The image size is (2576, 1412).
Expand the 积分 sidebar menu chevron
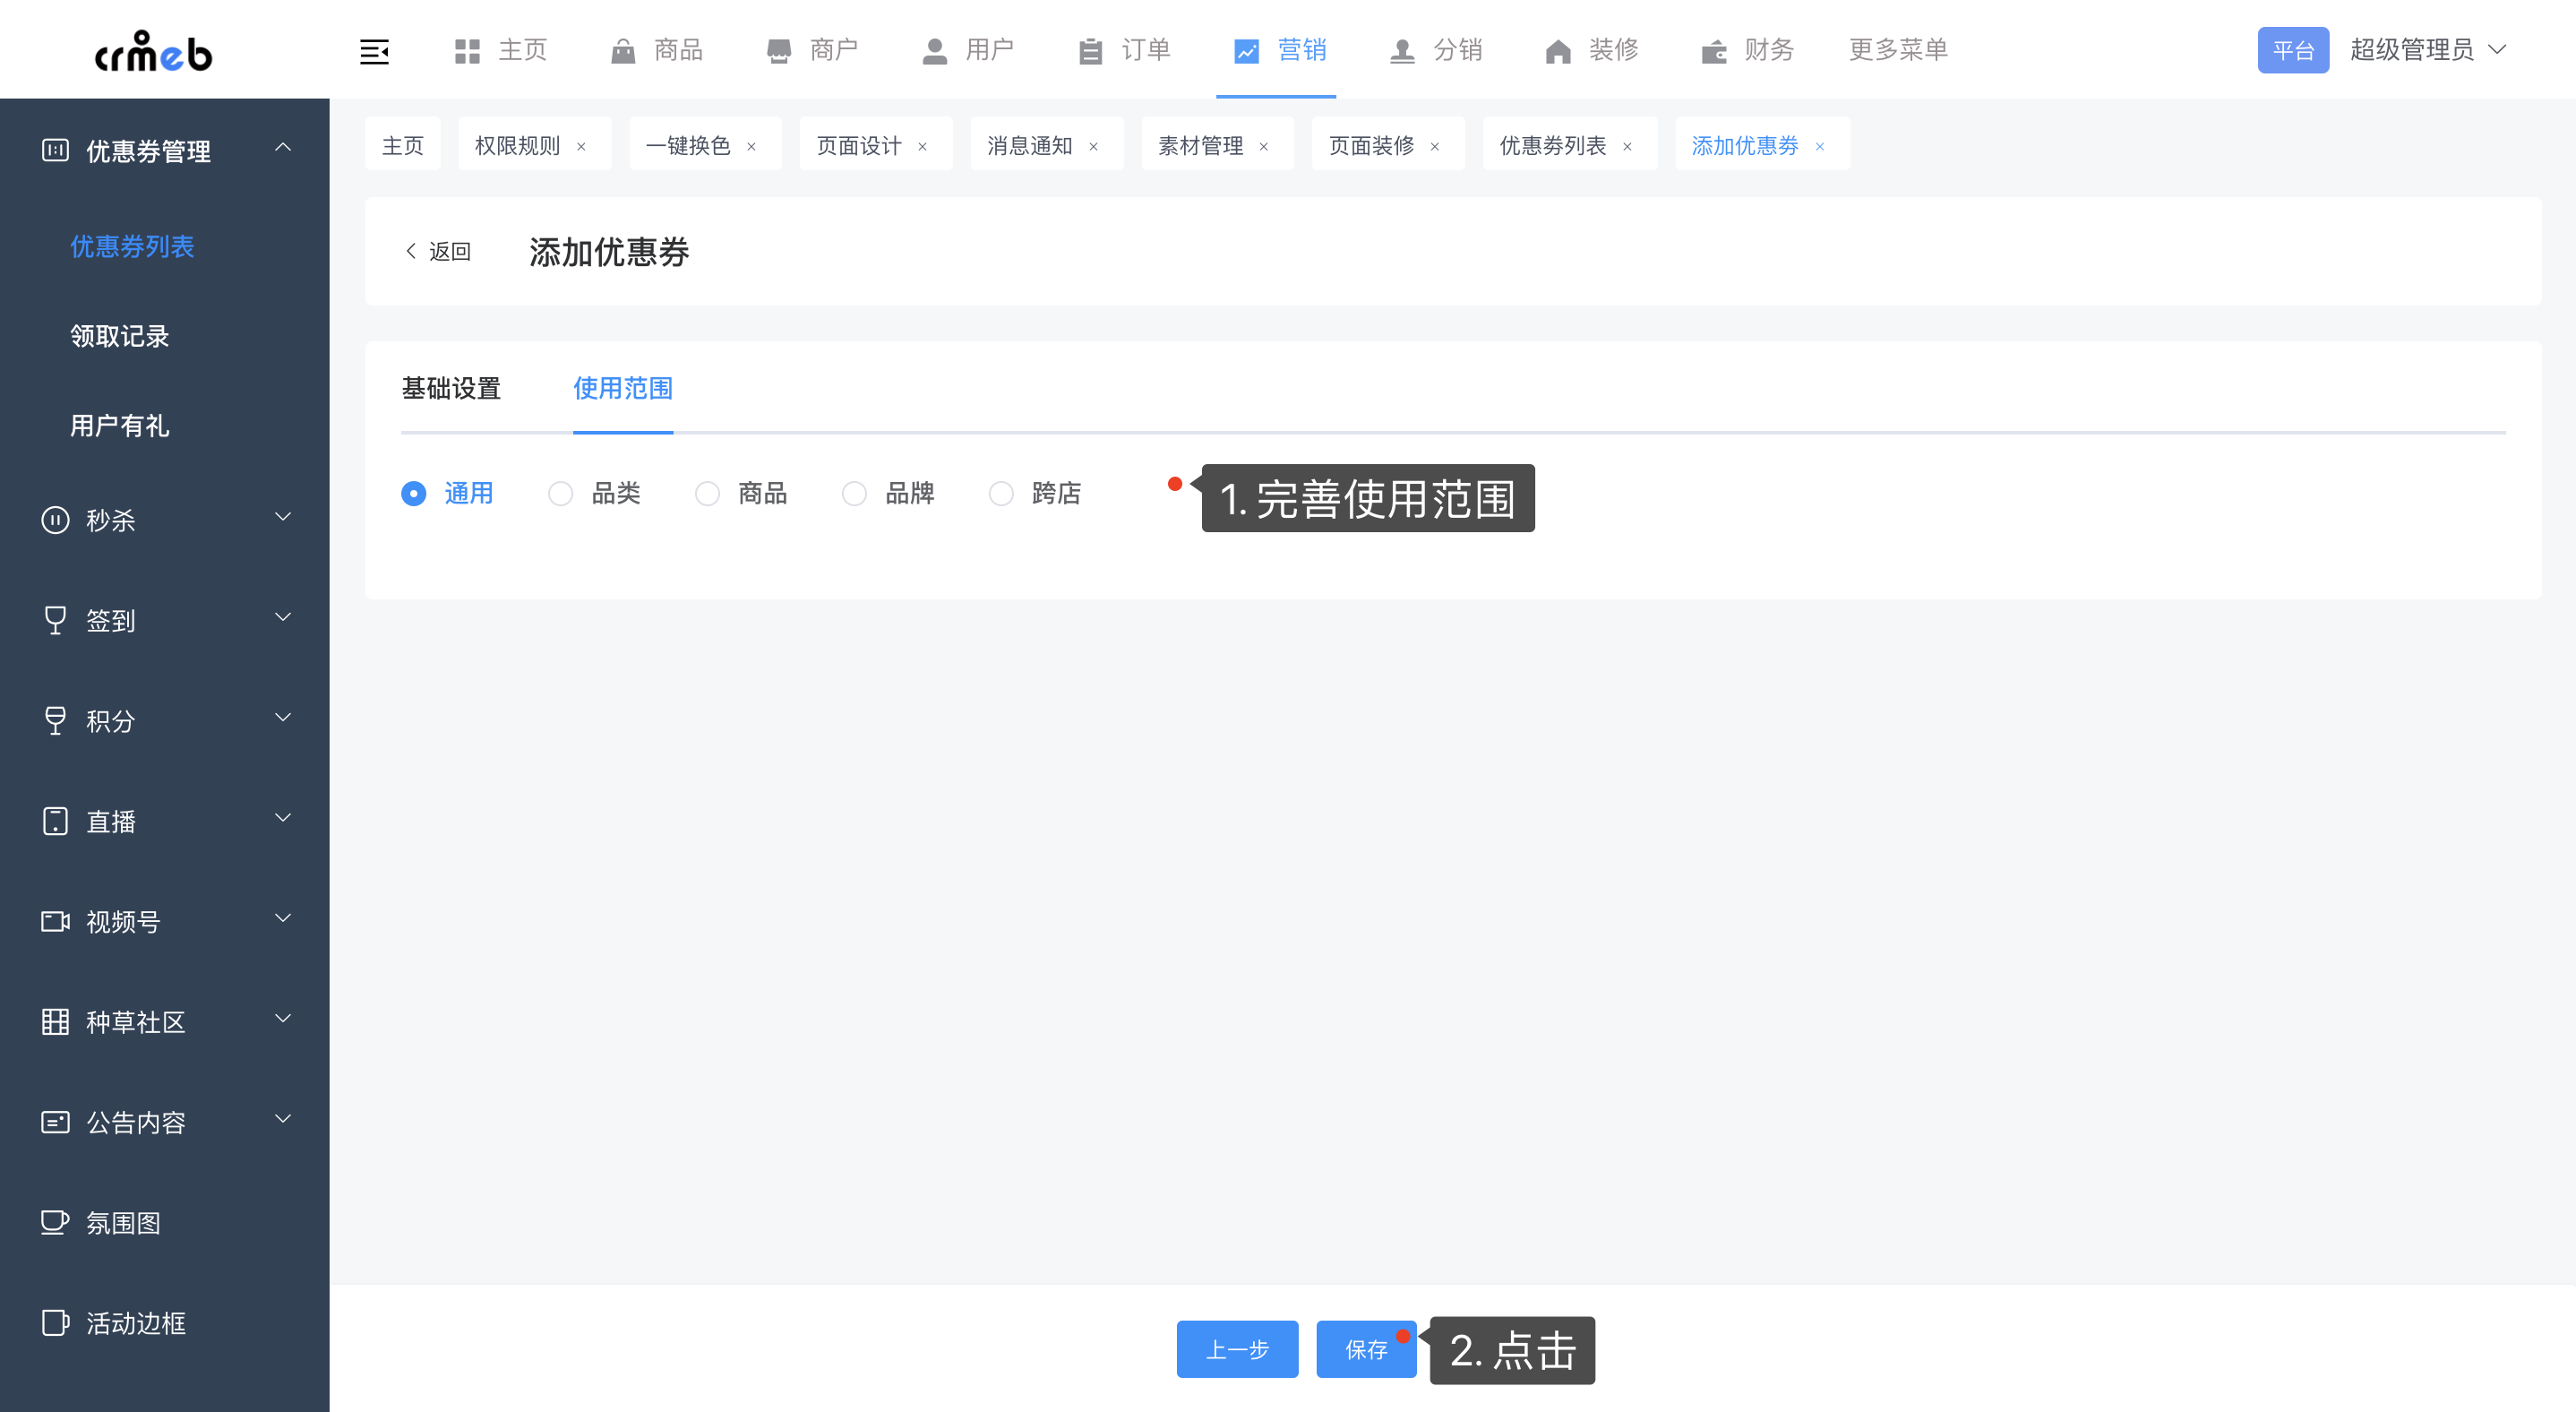(283, 717)
